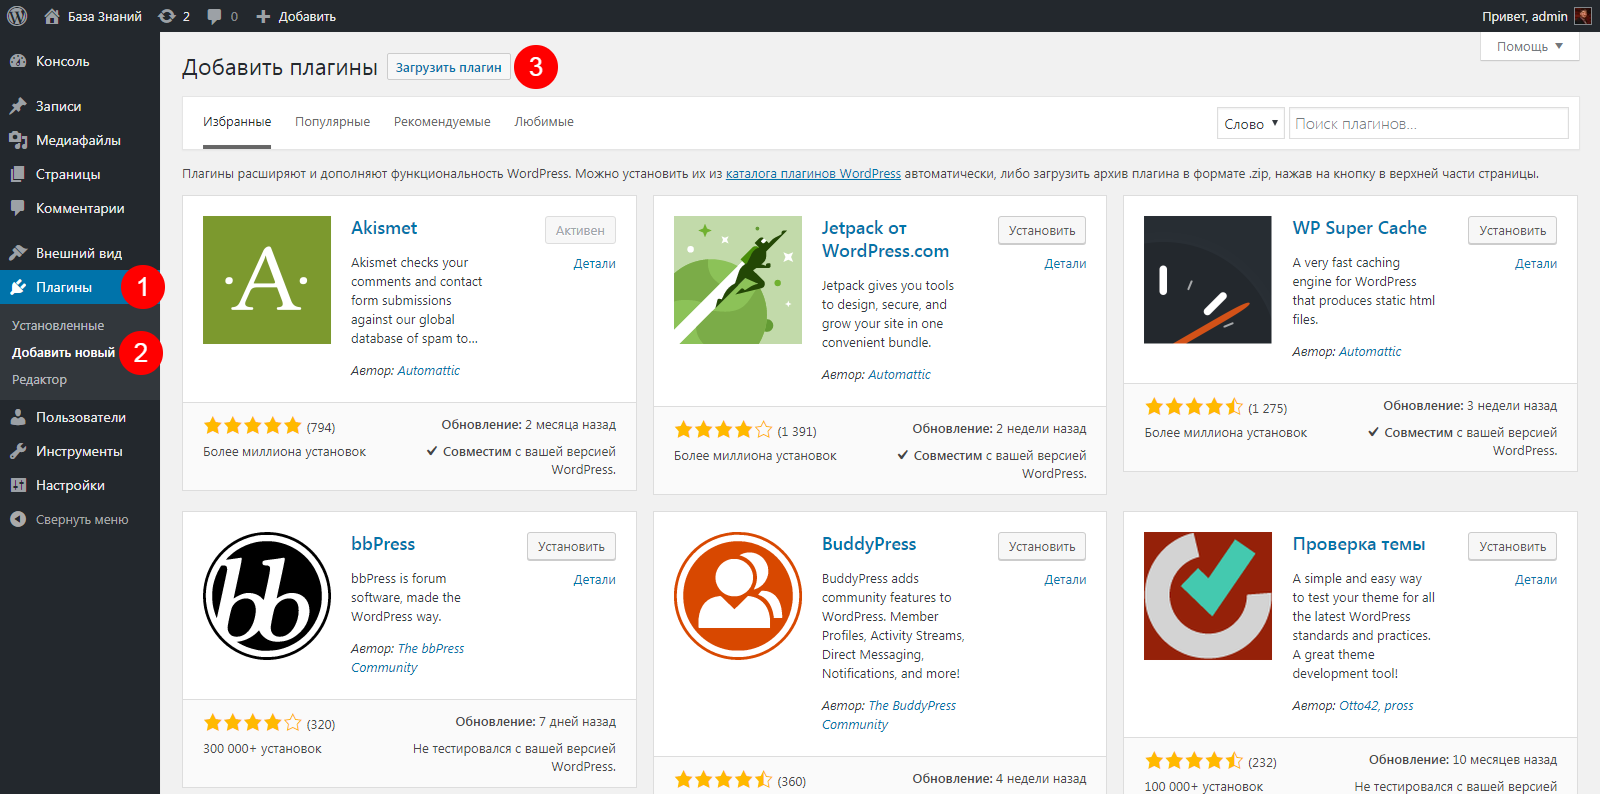Image resolution: width=1600 pixels, height=794 pixels.
Task: Open the Слово search type dropdown
Action: pyautogui.click(x=1251, y=123)
